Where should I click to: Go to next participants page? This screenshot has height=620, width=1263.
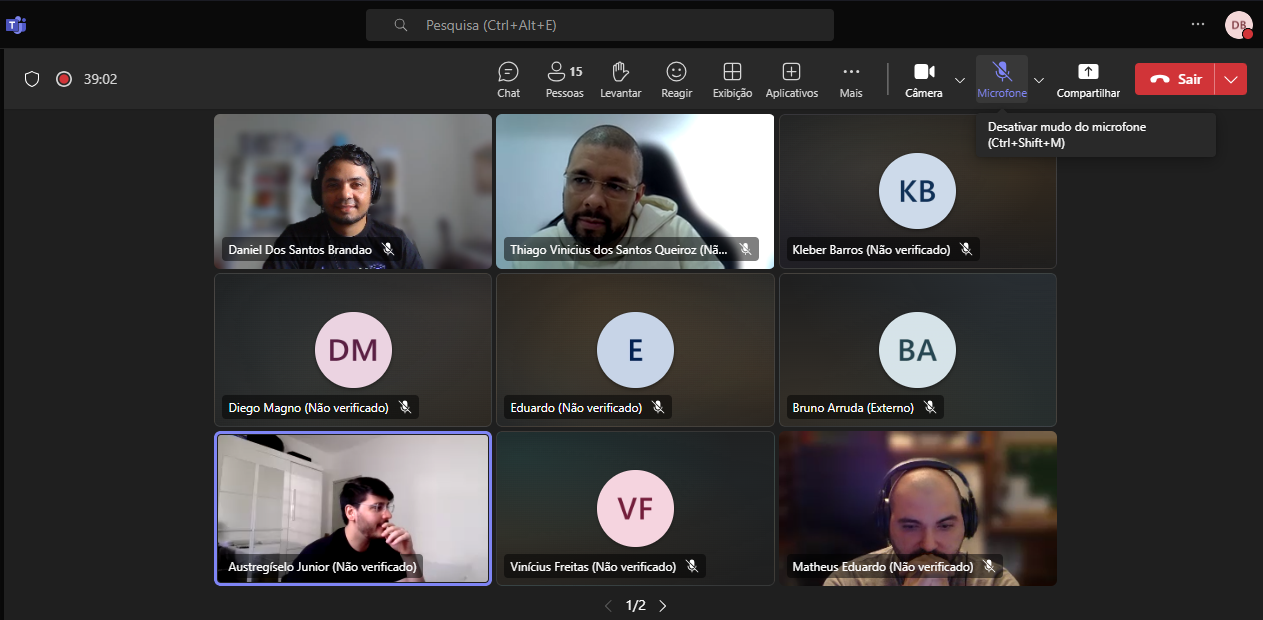click(x=662, y=606)
